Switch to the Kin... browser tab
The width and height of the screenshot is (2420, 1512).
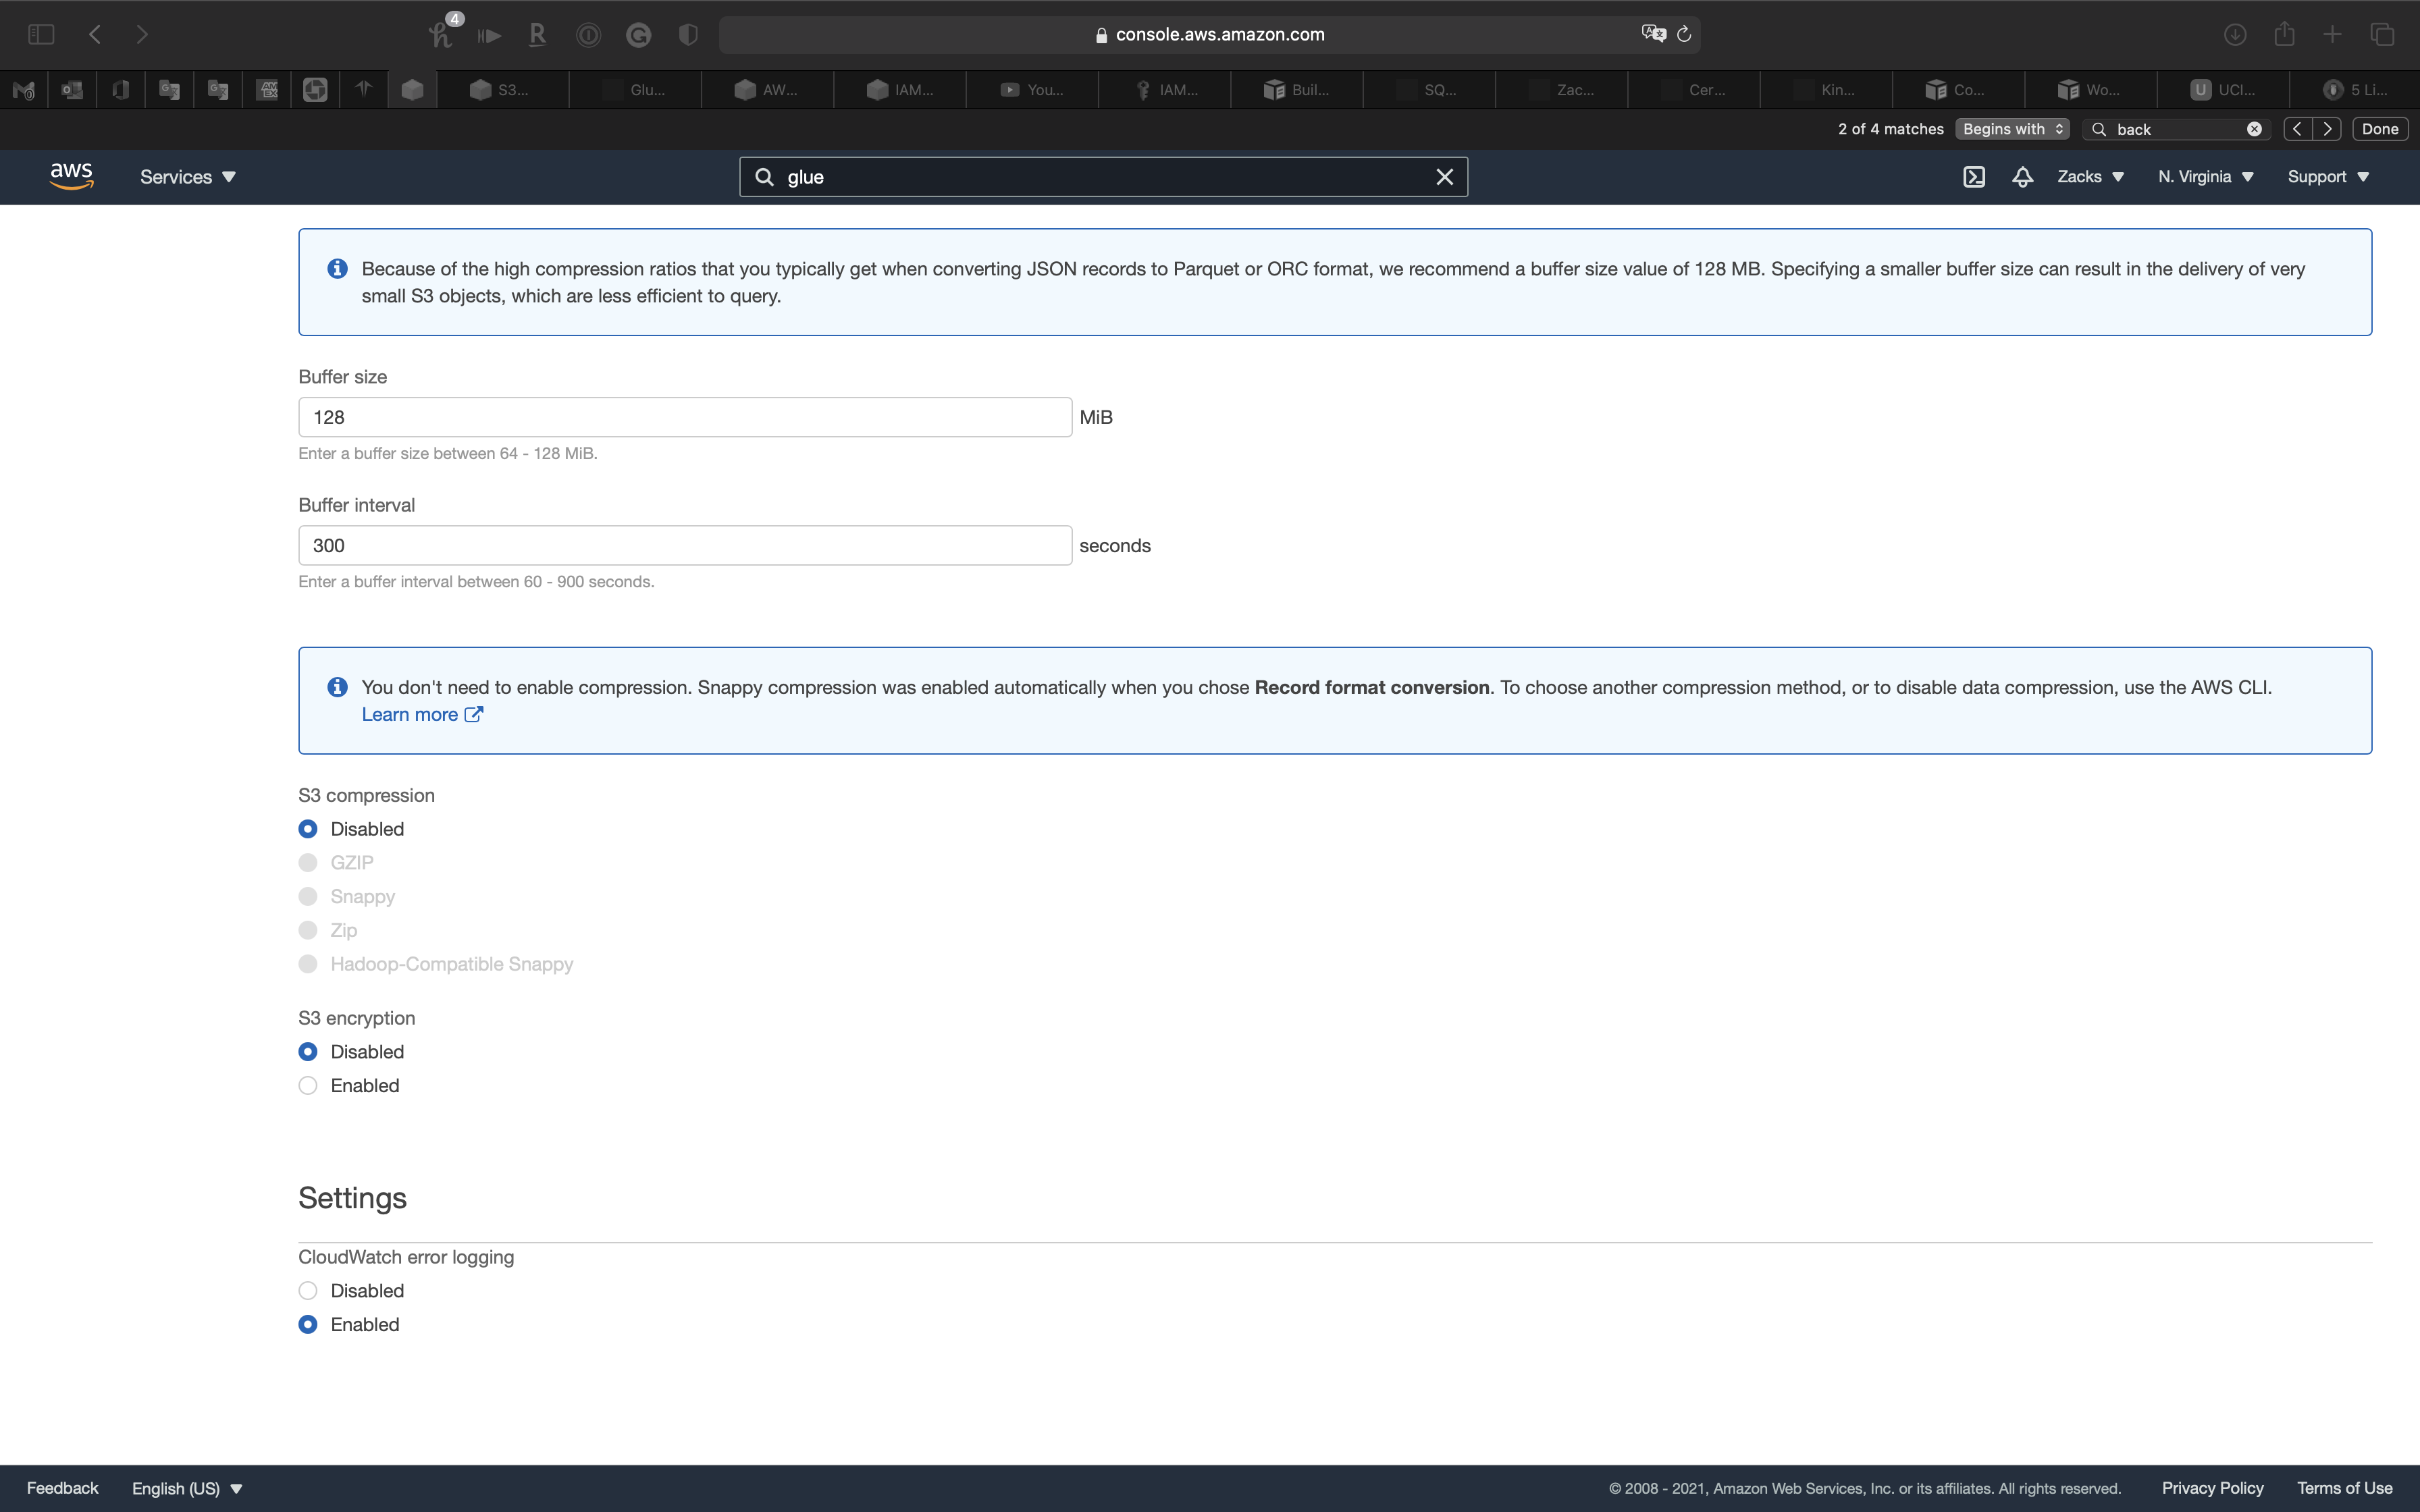(x=1826, y=90)
